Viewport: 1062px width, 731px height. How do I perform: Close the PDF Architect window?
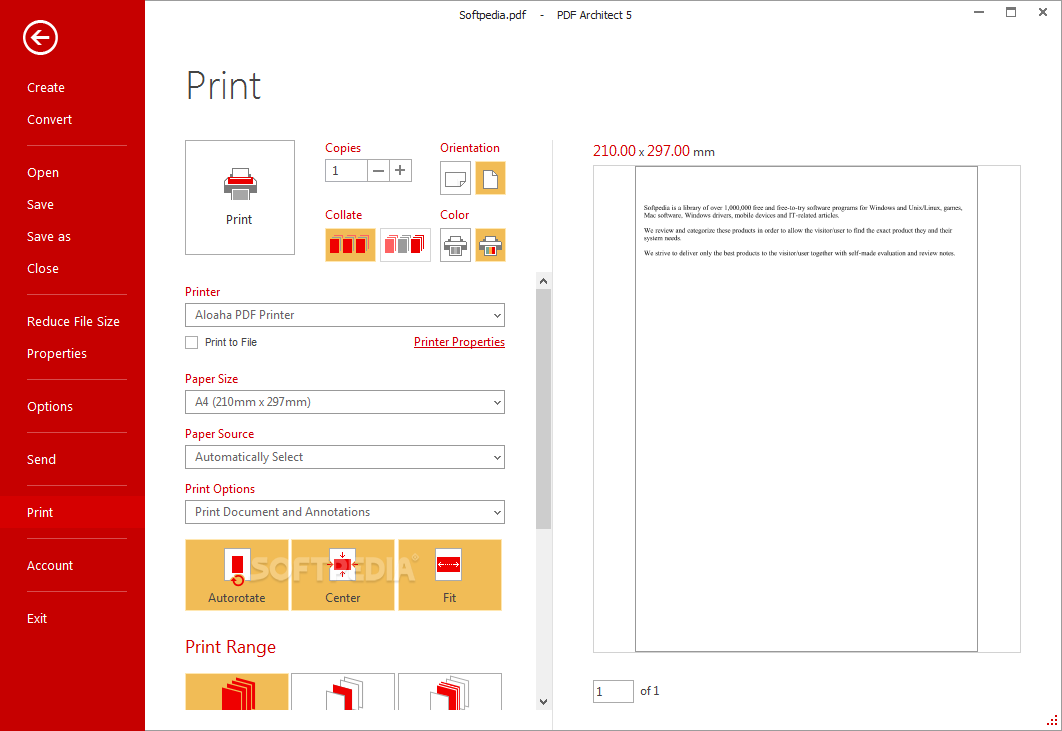pos(1043,12)
